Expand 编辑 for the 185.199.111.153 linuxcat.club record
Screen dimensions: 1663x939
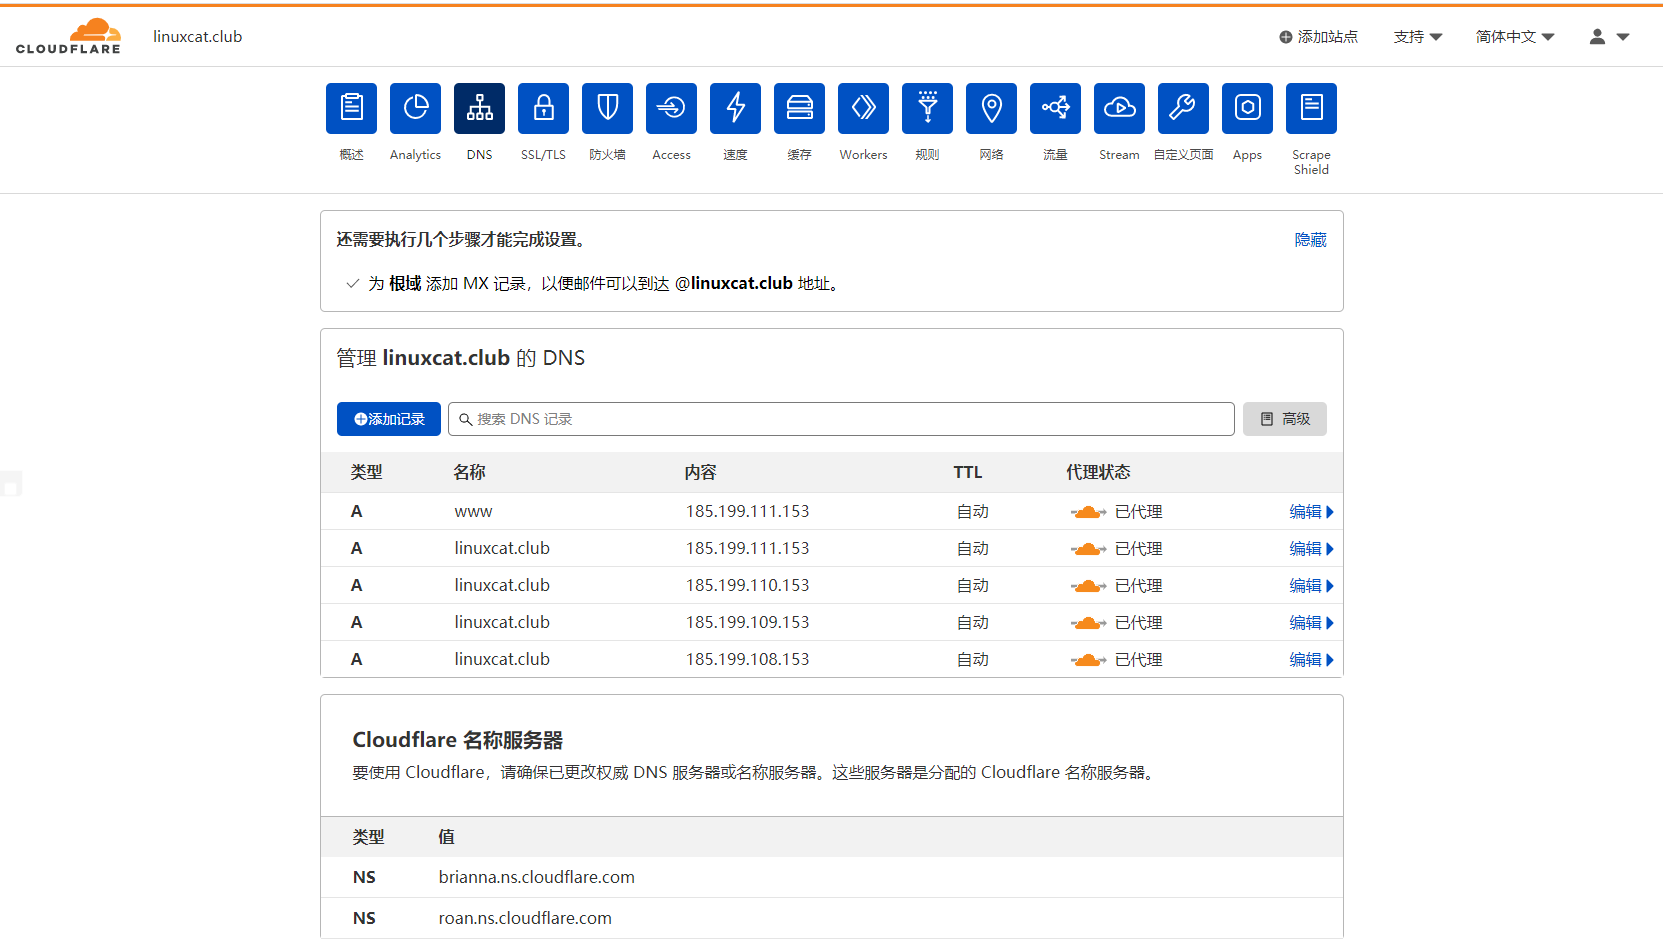click(1311, 549)
